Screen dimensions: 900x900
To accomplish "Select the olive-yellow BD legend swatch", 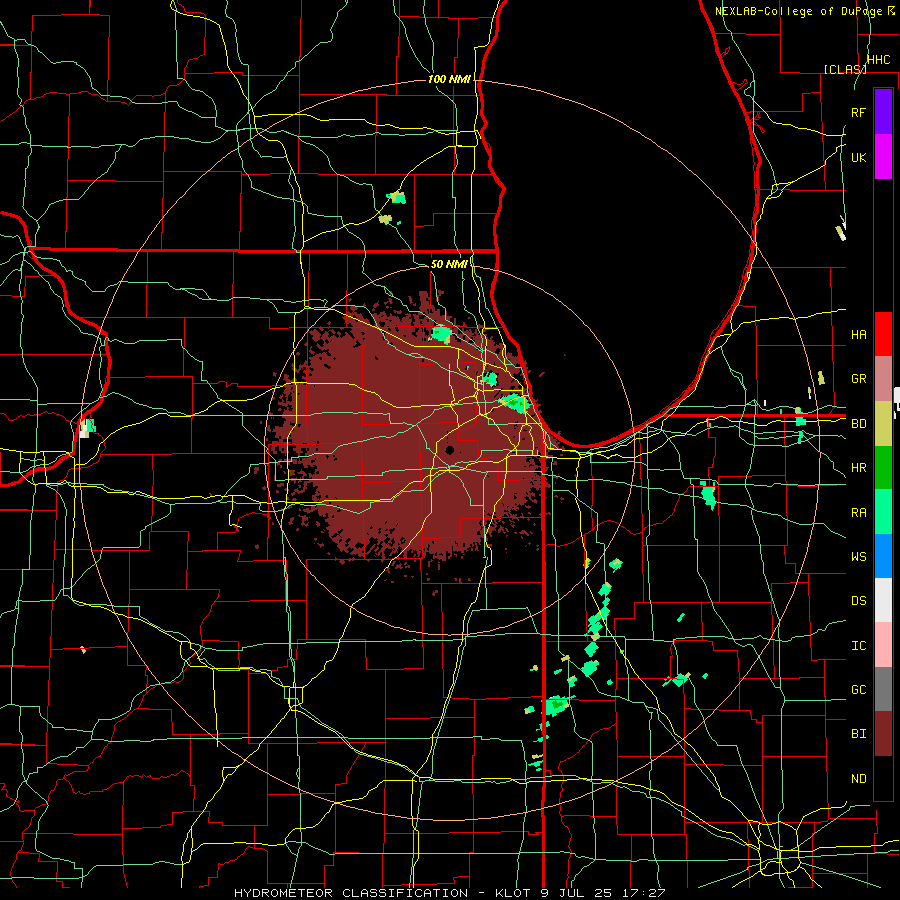I will pos(883,423).
